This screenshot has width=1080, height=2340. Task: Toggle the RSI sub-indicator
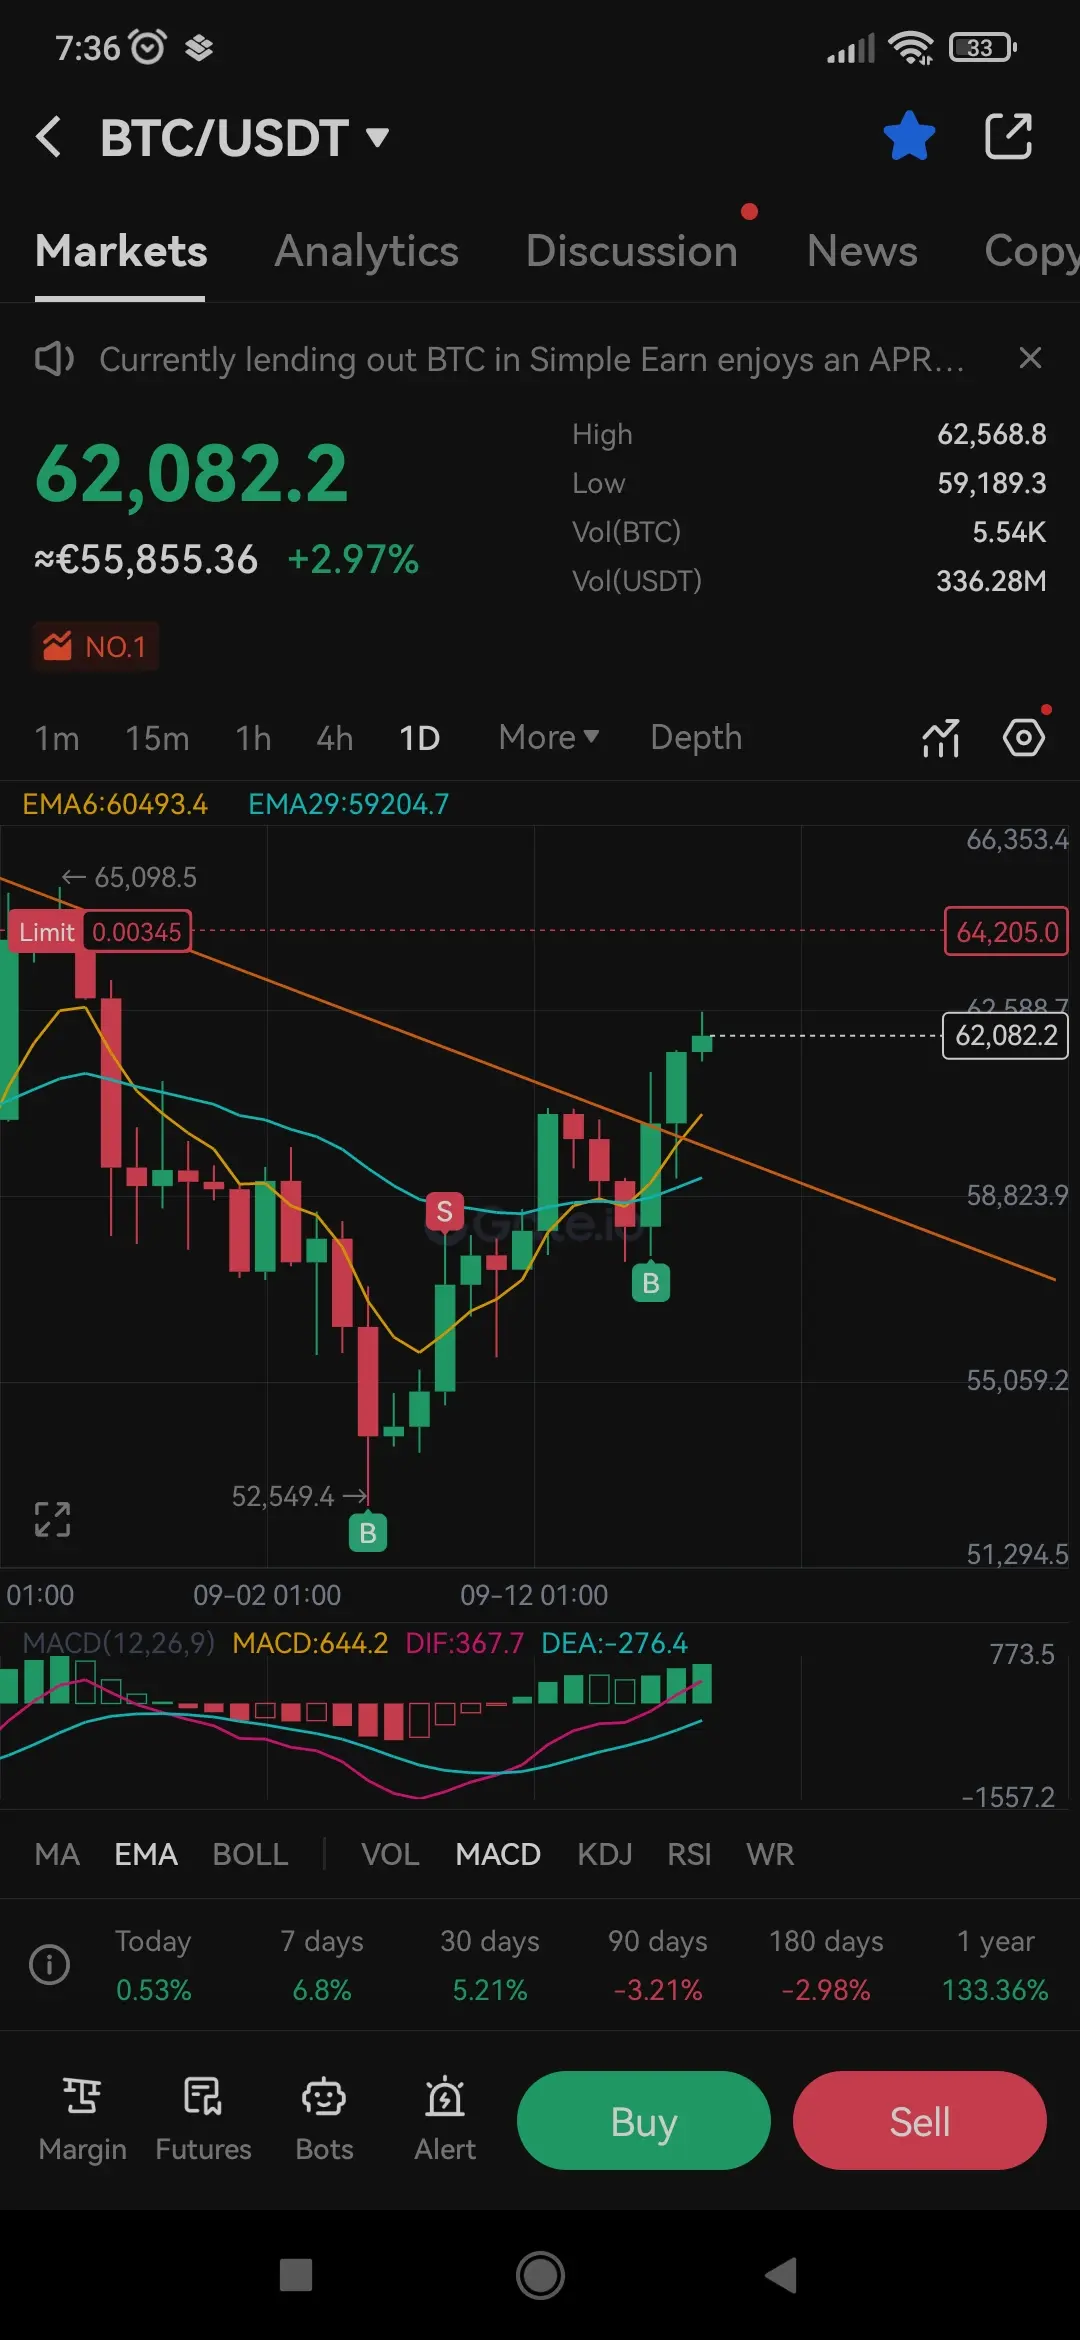click(689, 1854)
